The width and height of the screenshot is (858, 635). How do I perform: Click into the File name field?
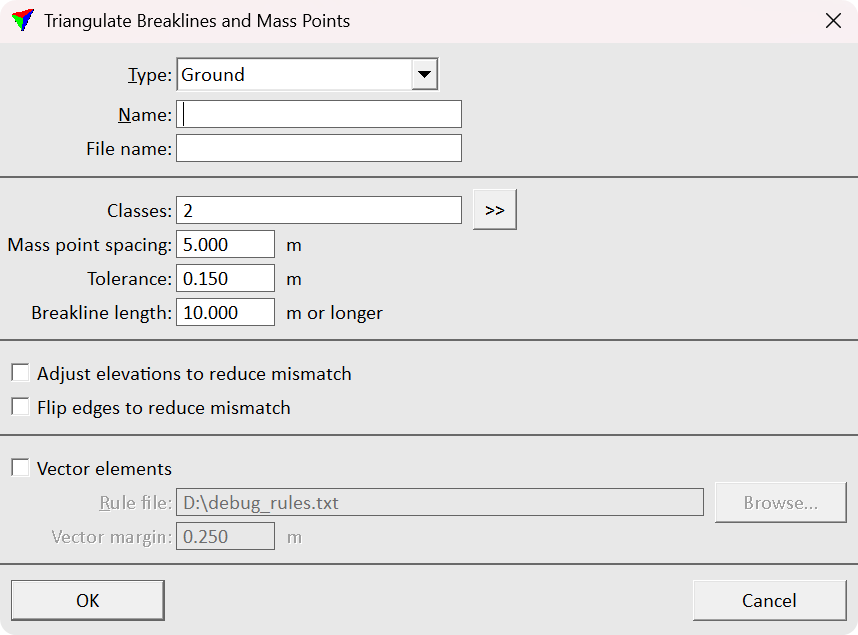pyautogui.click(x=319, y=149)
